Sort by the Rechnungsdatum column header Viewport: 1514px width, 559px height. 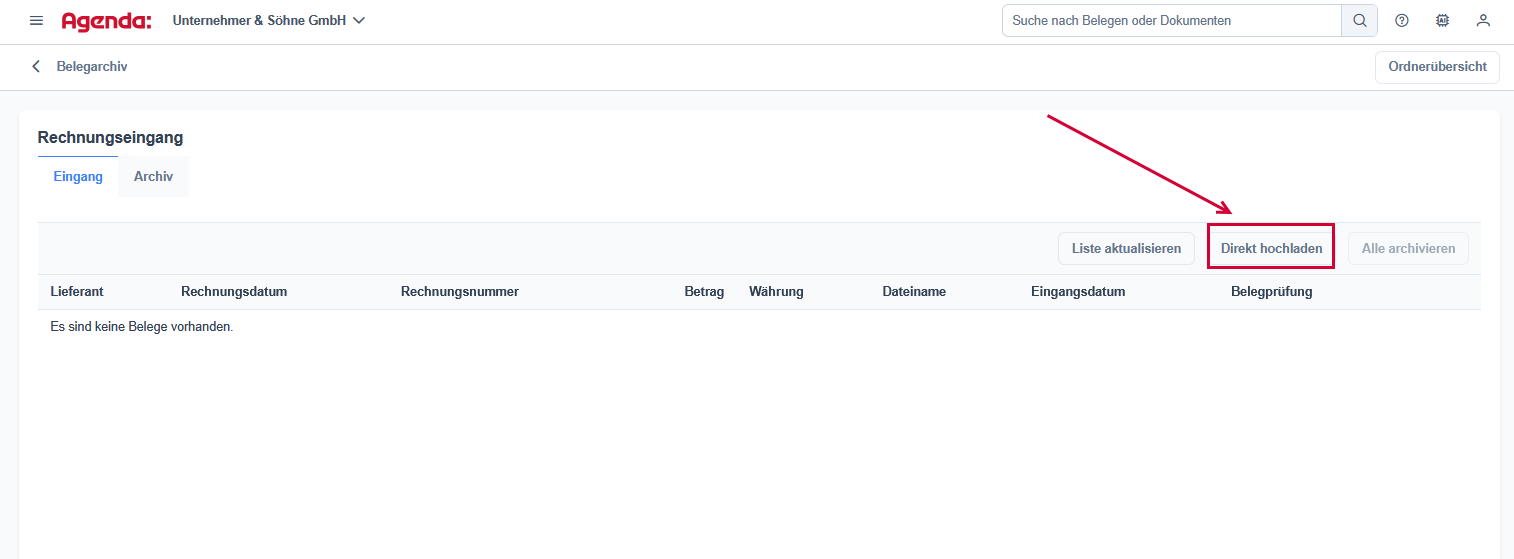click(x=234, y=292)
